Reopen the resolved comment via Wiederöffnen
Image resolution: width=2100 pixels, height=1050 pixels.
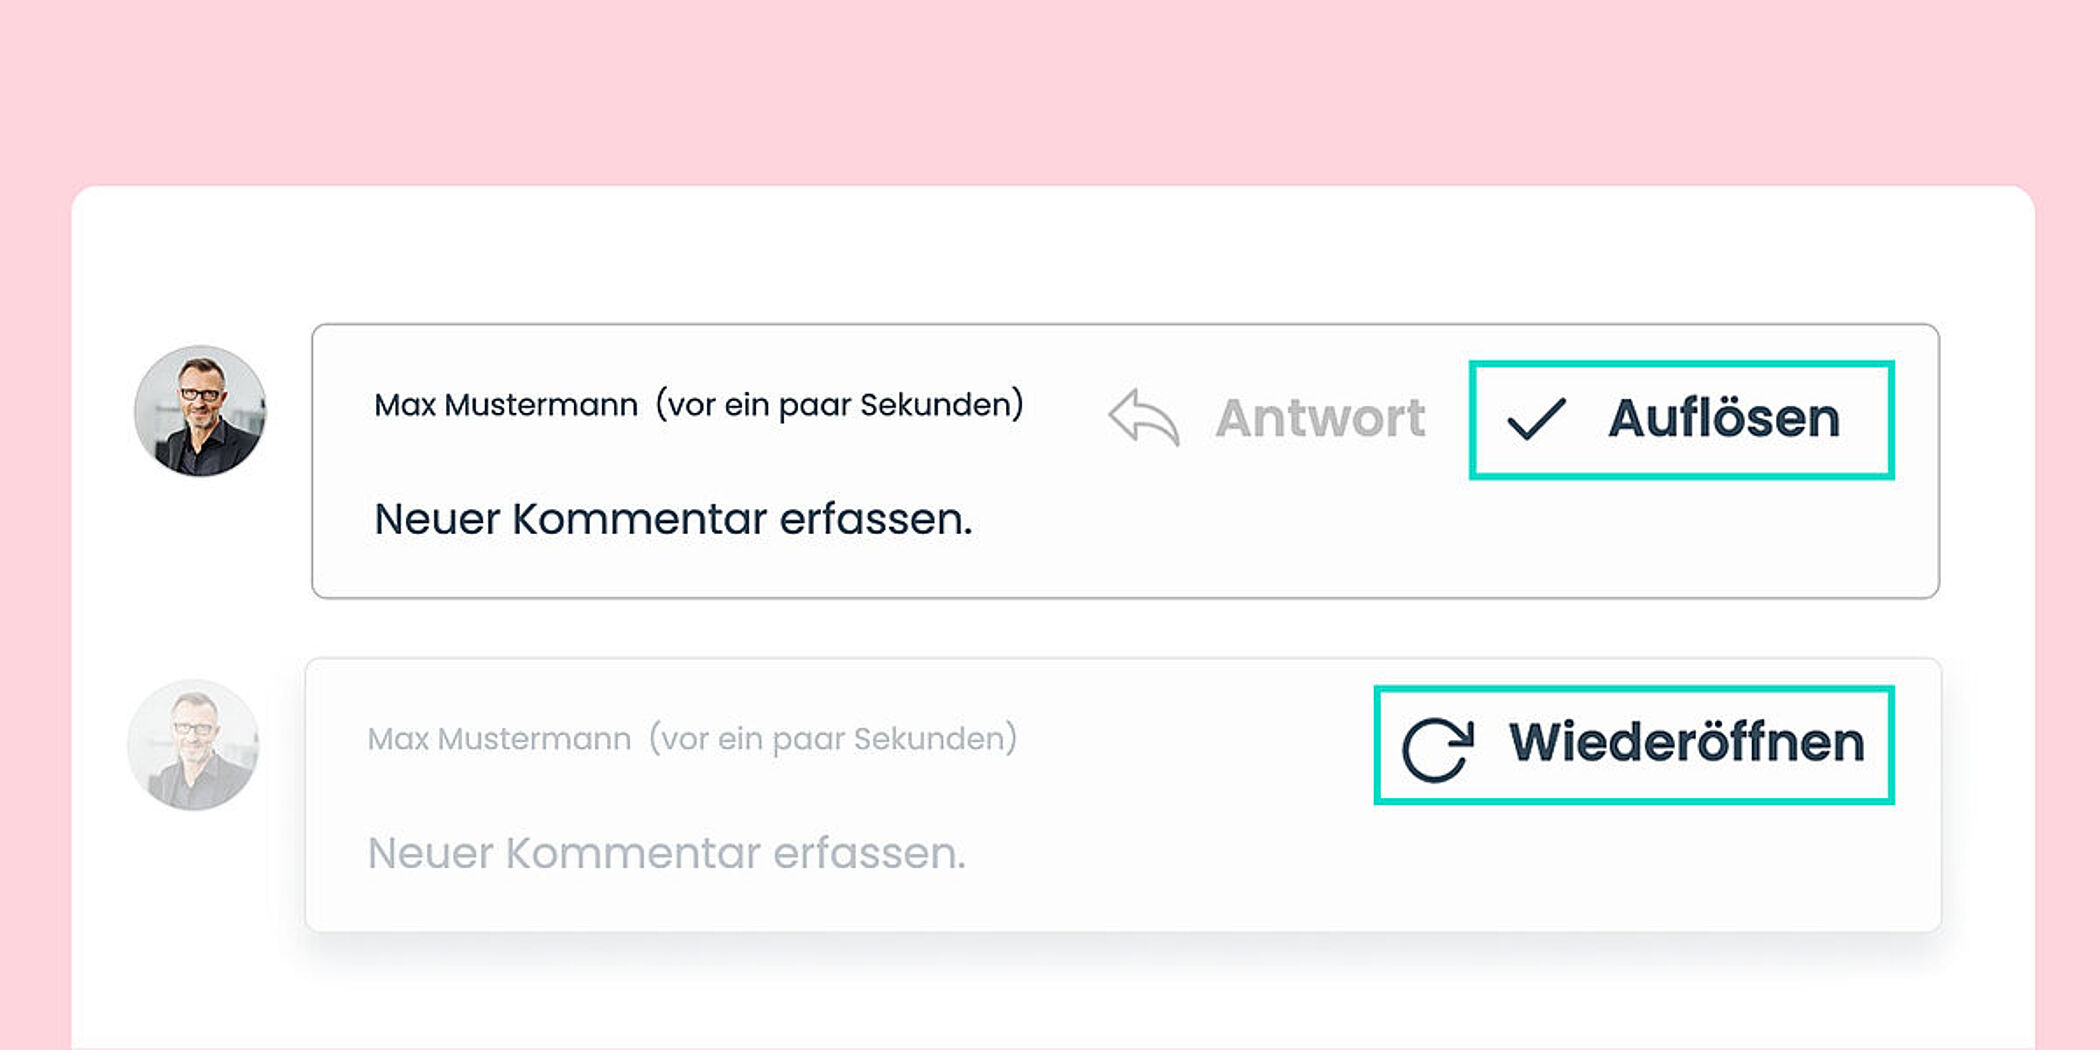pos(1633,745)
